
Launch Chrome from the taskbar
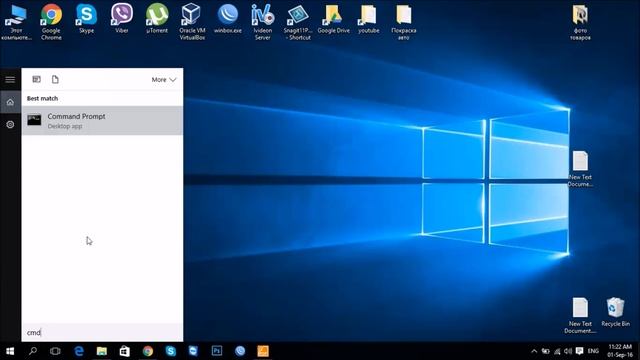point(148,351)
